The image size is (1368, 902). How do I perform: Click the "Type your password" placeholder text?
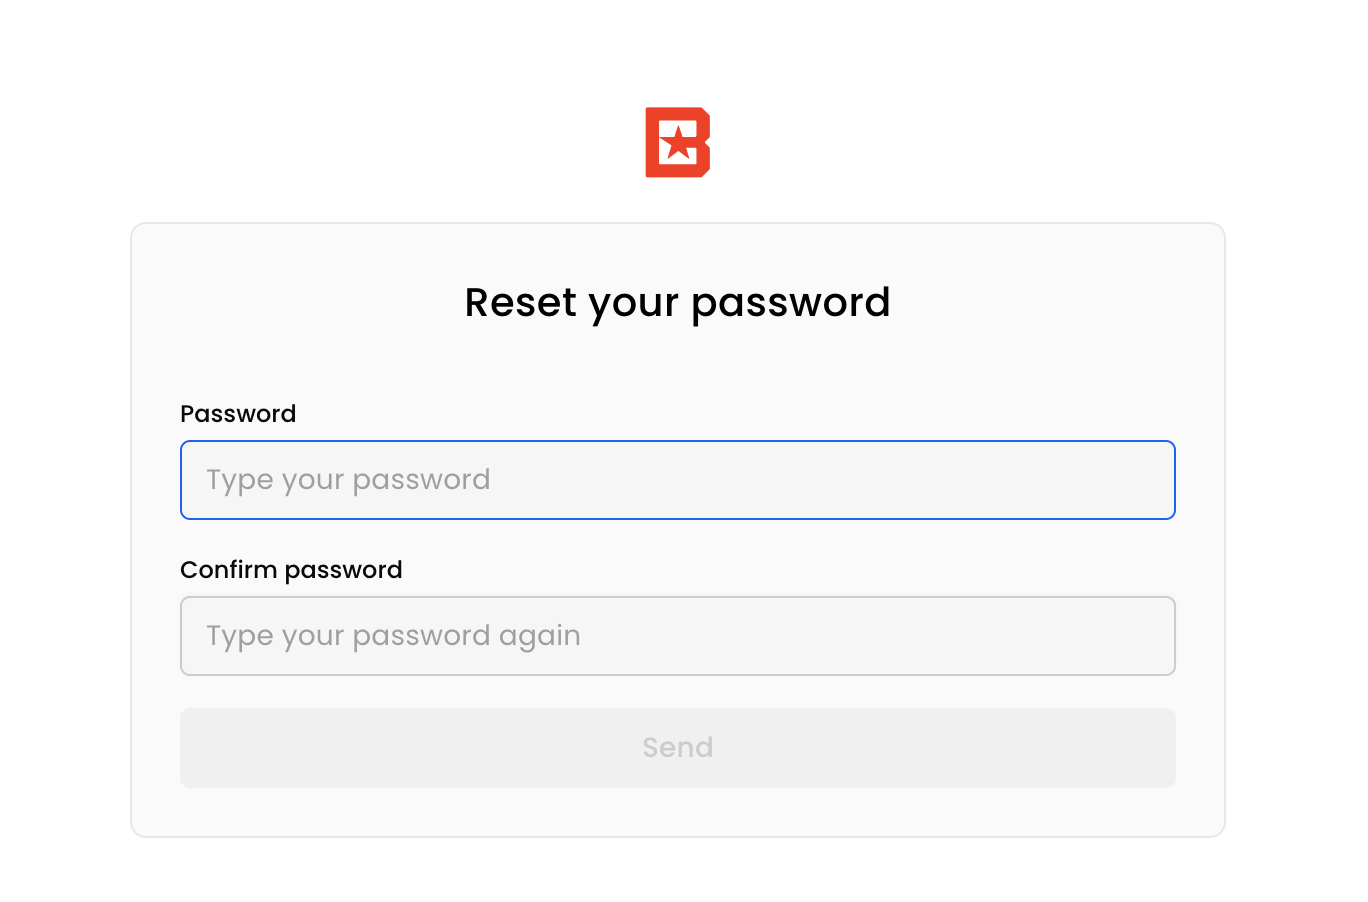point(348,480)
